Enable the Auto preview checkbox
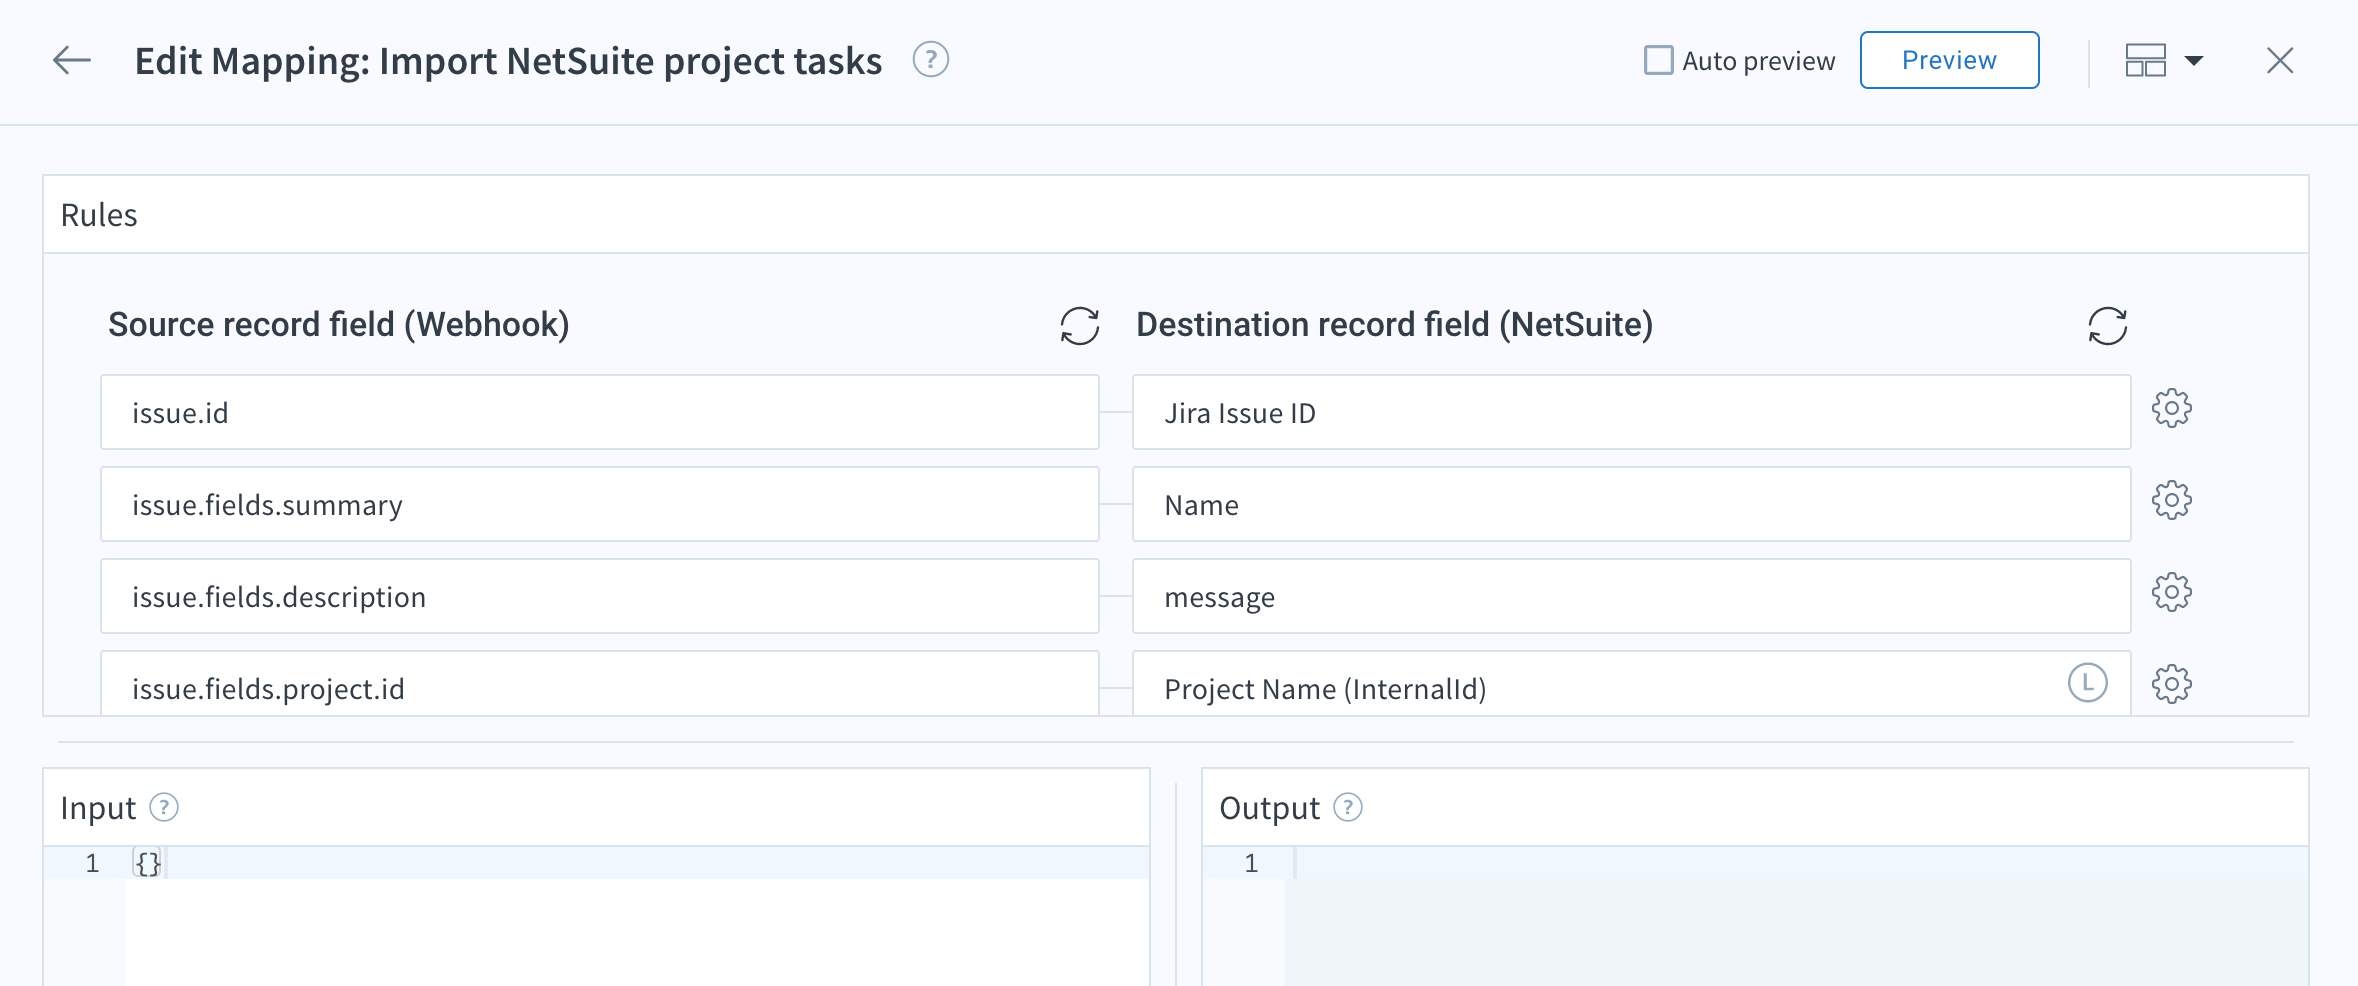 click(x=1658, y=60)
